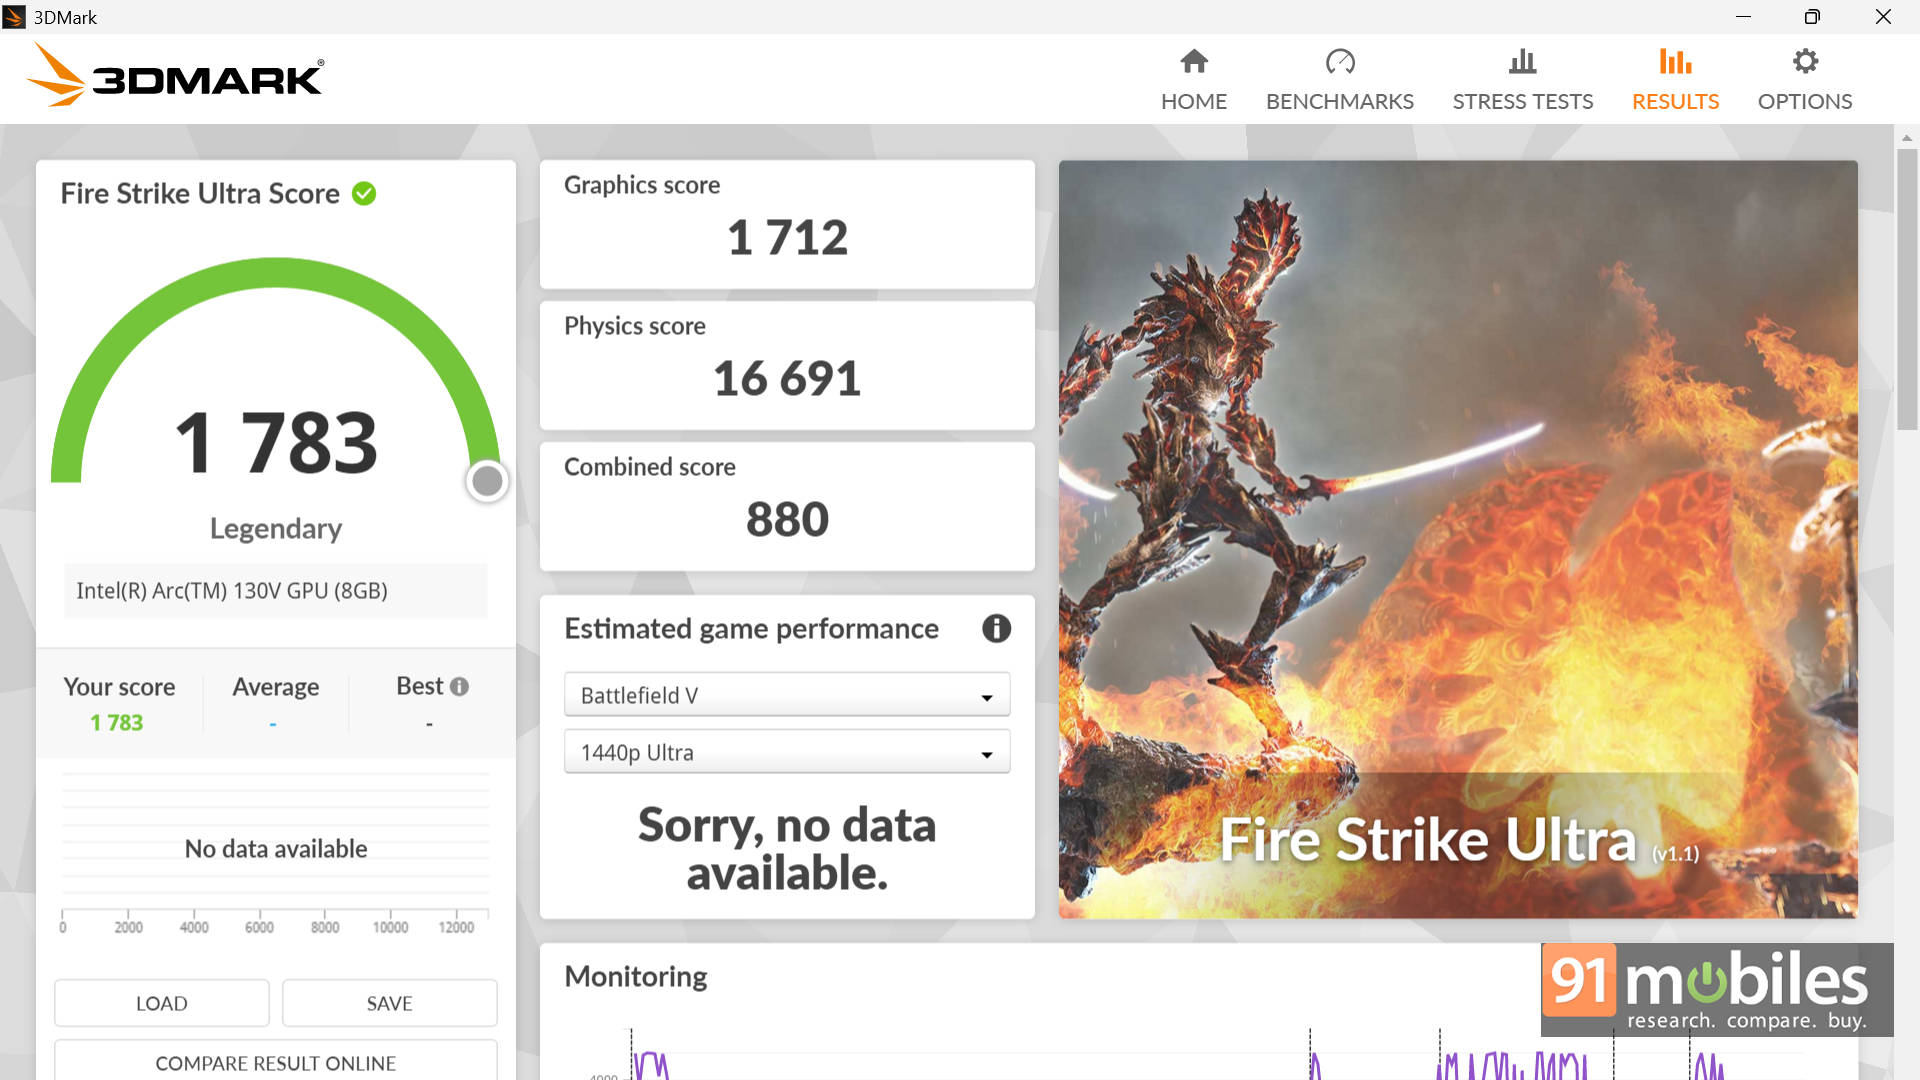The image size is (1920, 1080).
Task: Click the info icon beside Best
Action: (459, 687)
